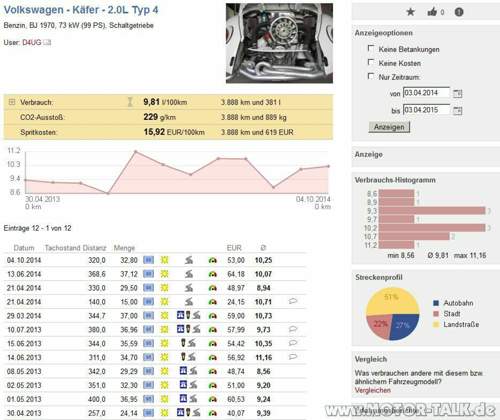Click the 51% pie chart slice
Screen dimensions: 500x420
tap(393, 301)
